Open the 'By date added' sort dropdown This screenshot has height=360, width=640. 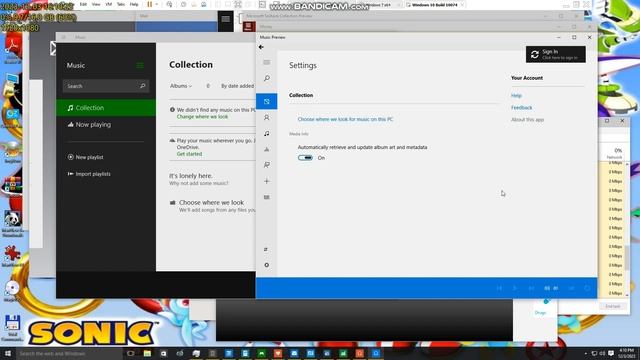[237, 86]
